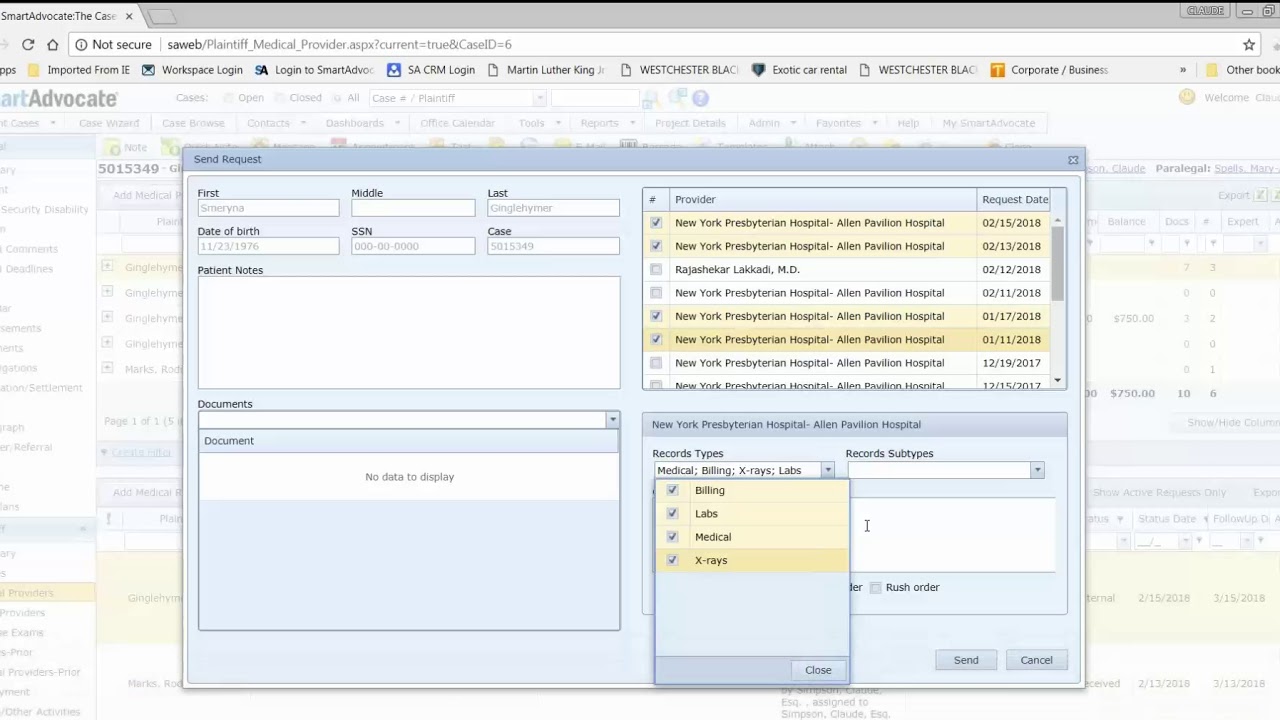Uncheck the 01/17/2018 provider row checkbox

(656, 316)
